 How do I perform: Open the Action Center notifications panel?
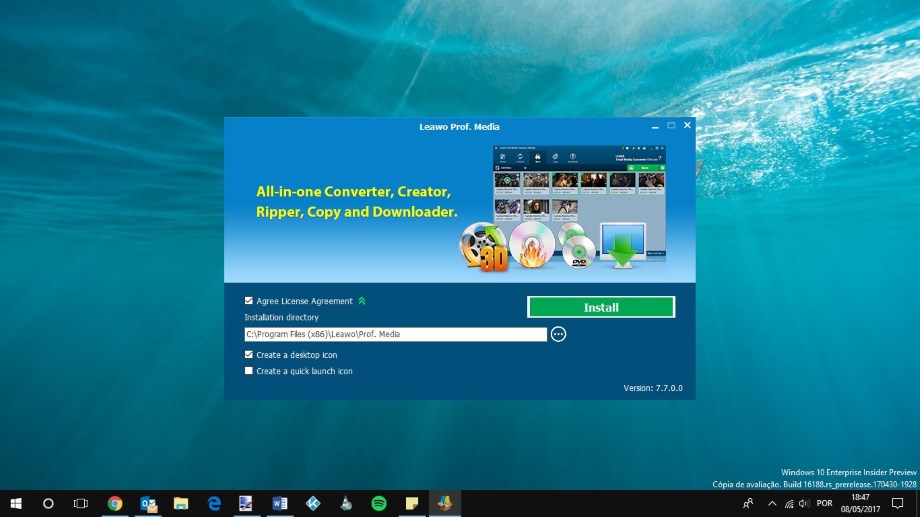[x=898, y=503]
